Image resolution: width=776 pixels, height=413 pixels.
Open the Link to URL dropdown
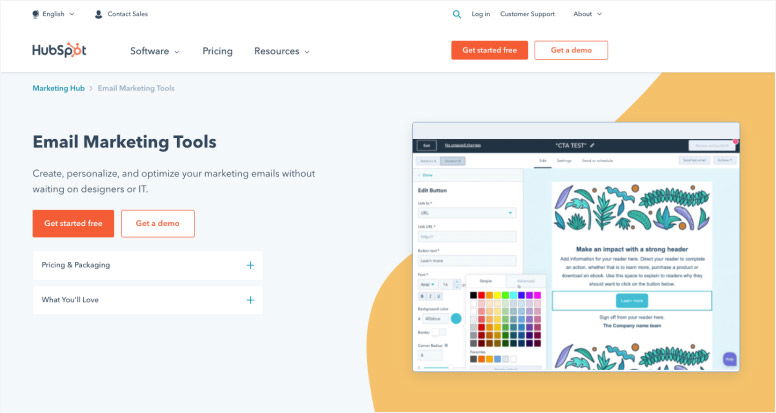[x=467, y=213]
